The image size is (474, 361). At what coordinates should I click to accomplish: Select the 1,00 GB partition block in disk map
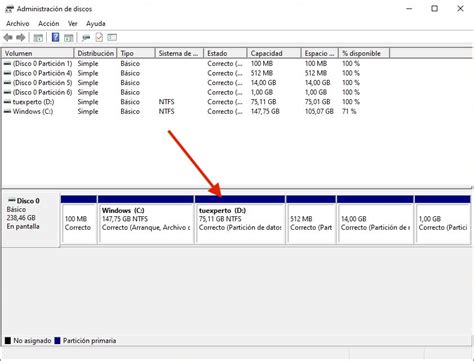[443, 220]
